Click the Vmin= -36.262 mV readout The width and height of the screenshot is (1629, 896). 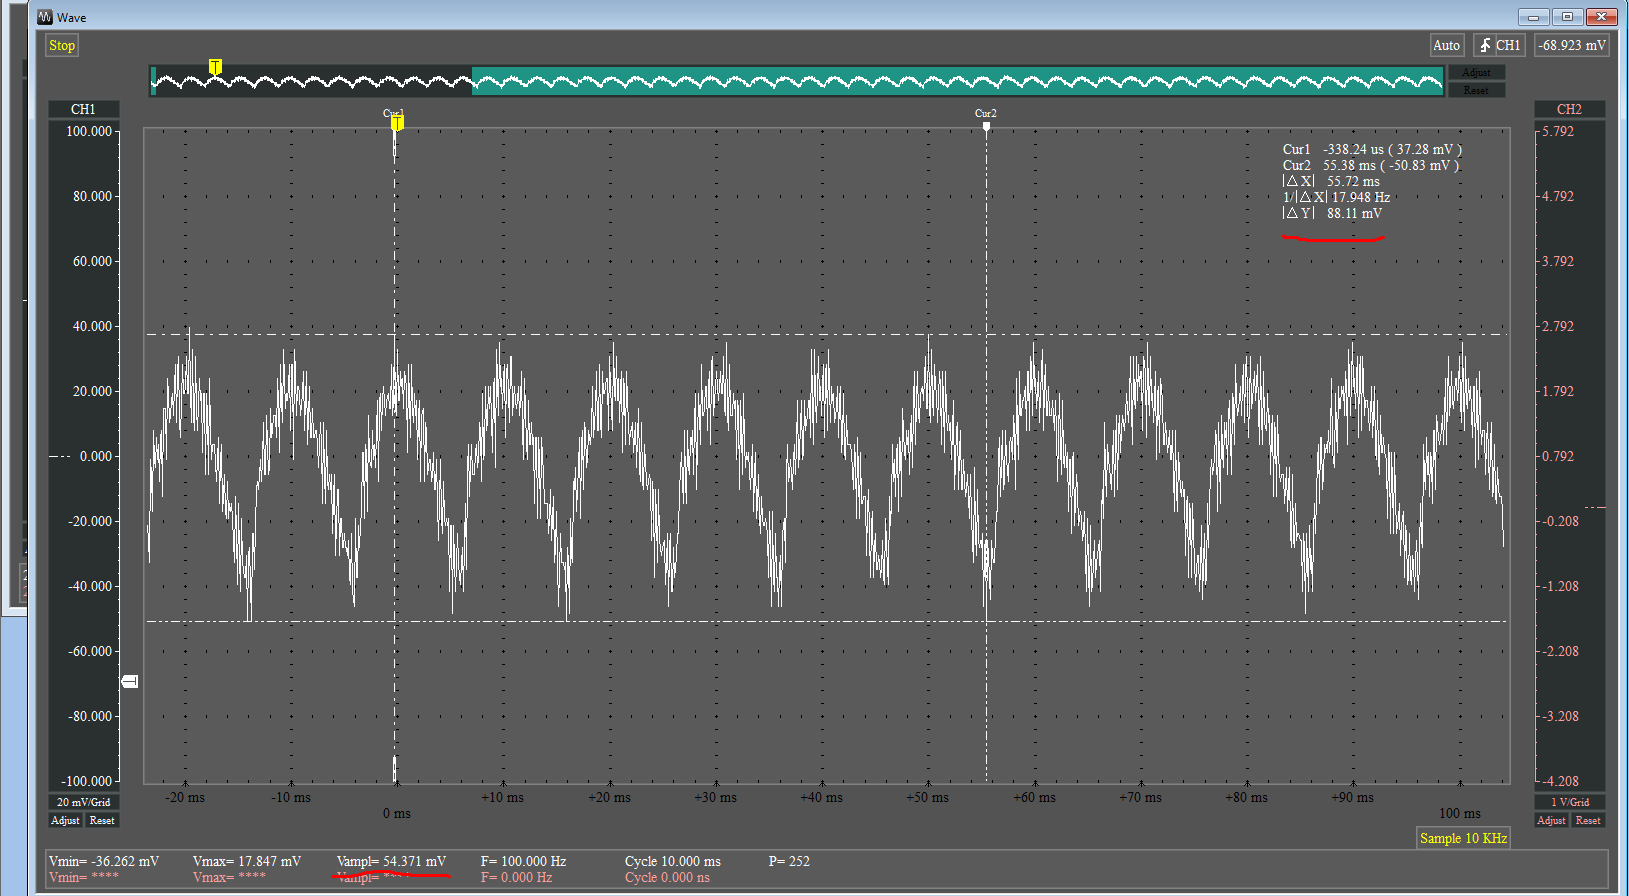tap(104, 861)
